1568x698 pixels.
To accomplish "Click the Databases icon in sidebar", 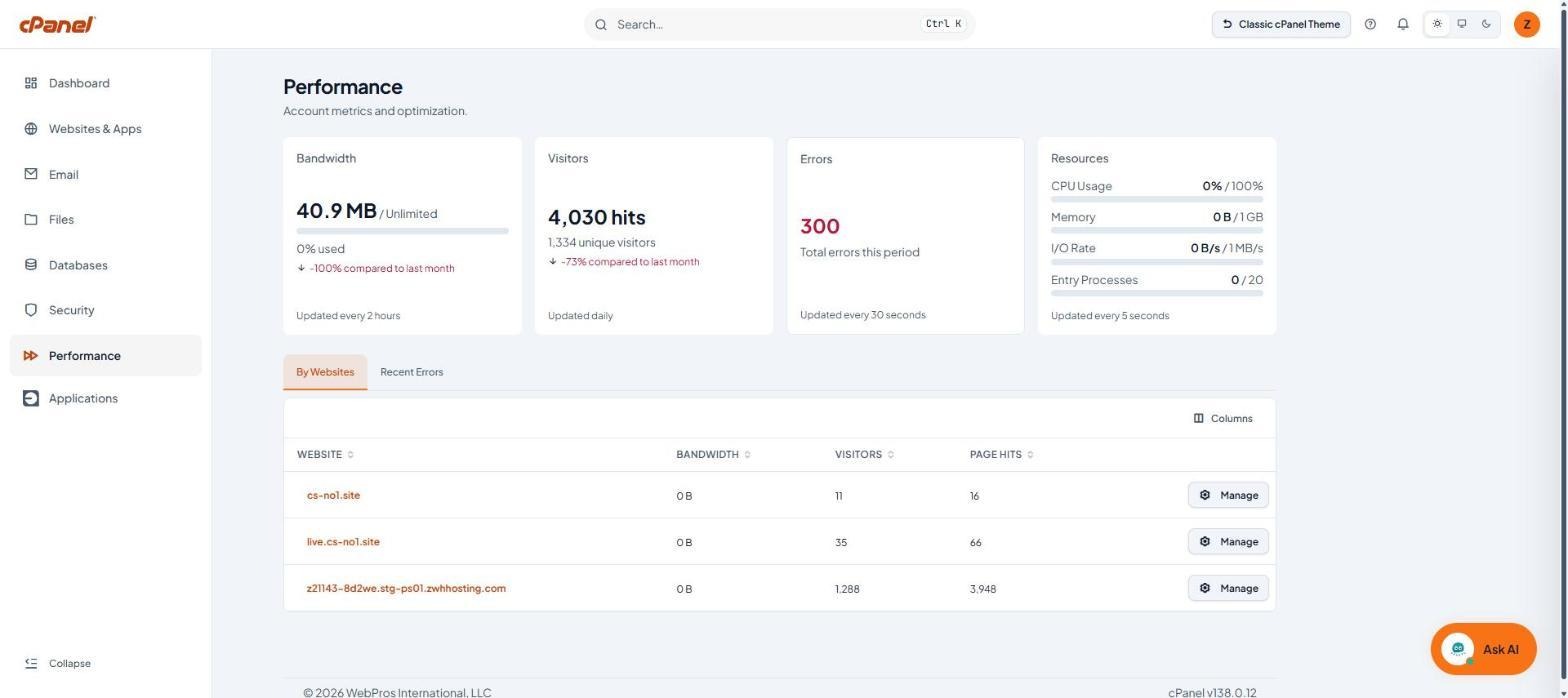I will coord(31,265).
